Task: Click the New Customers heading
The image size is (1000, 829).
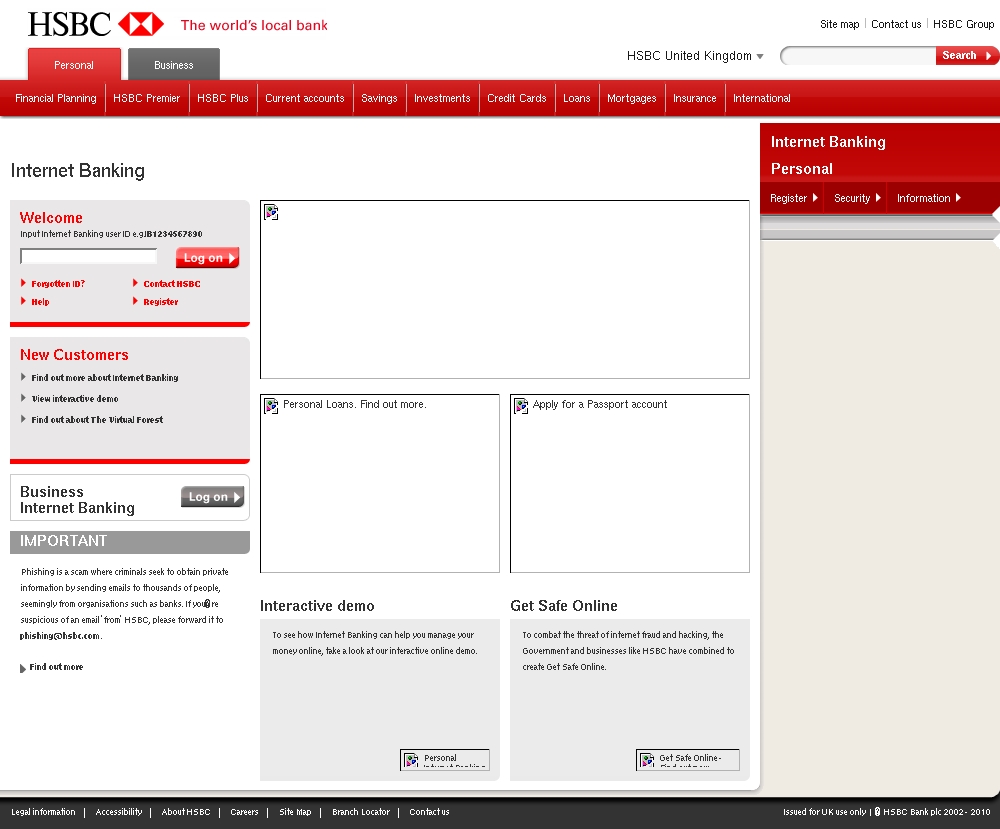Action: pyautogui.click(x=74, y=355)
